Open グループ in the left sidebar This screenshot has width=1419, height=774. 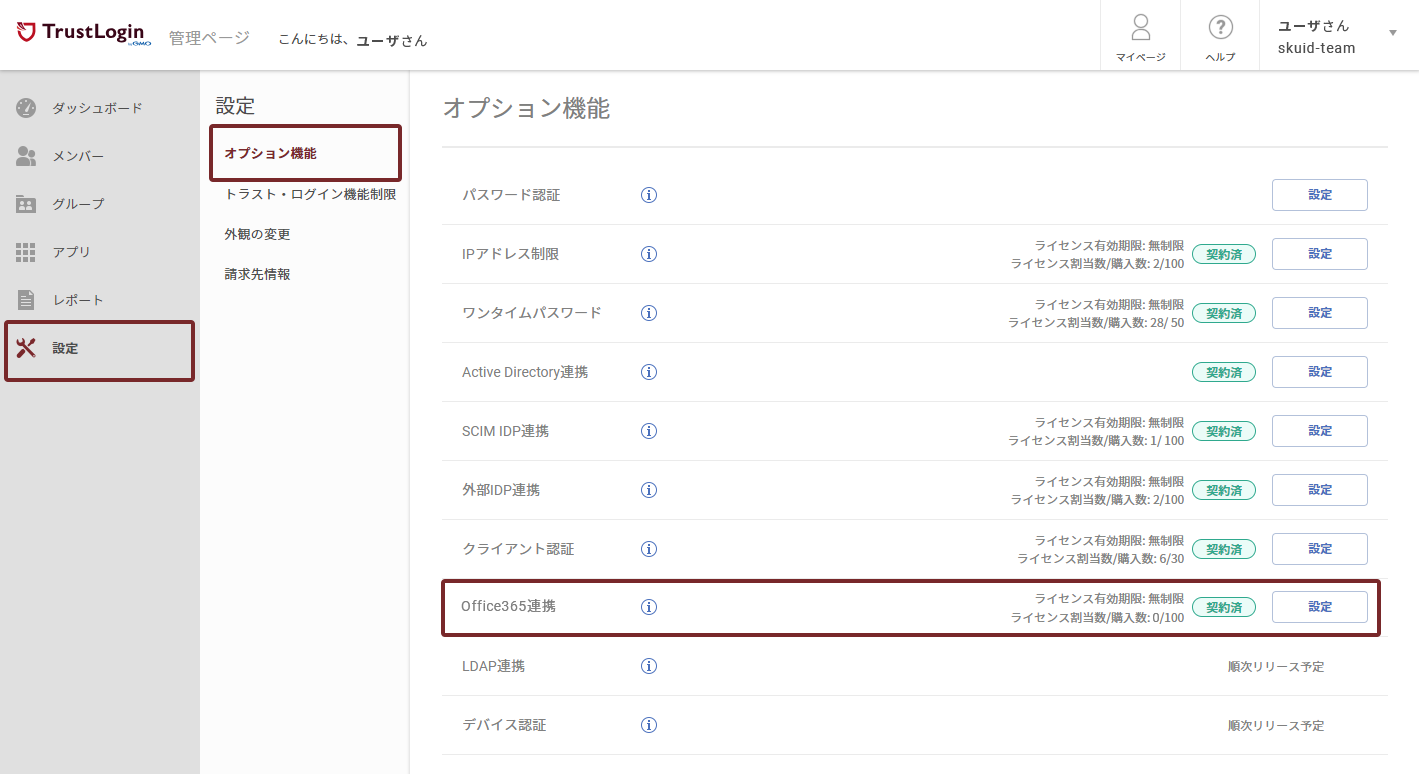pos(78,204)
